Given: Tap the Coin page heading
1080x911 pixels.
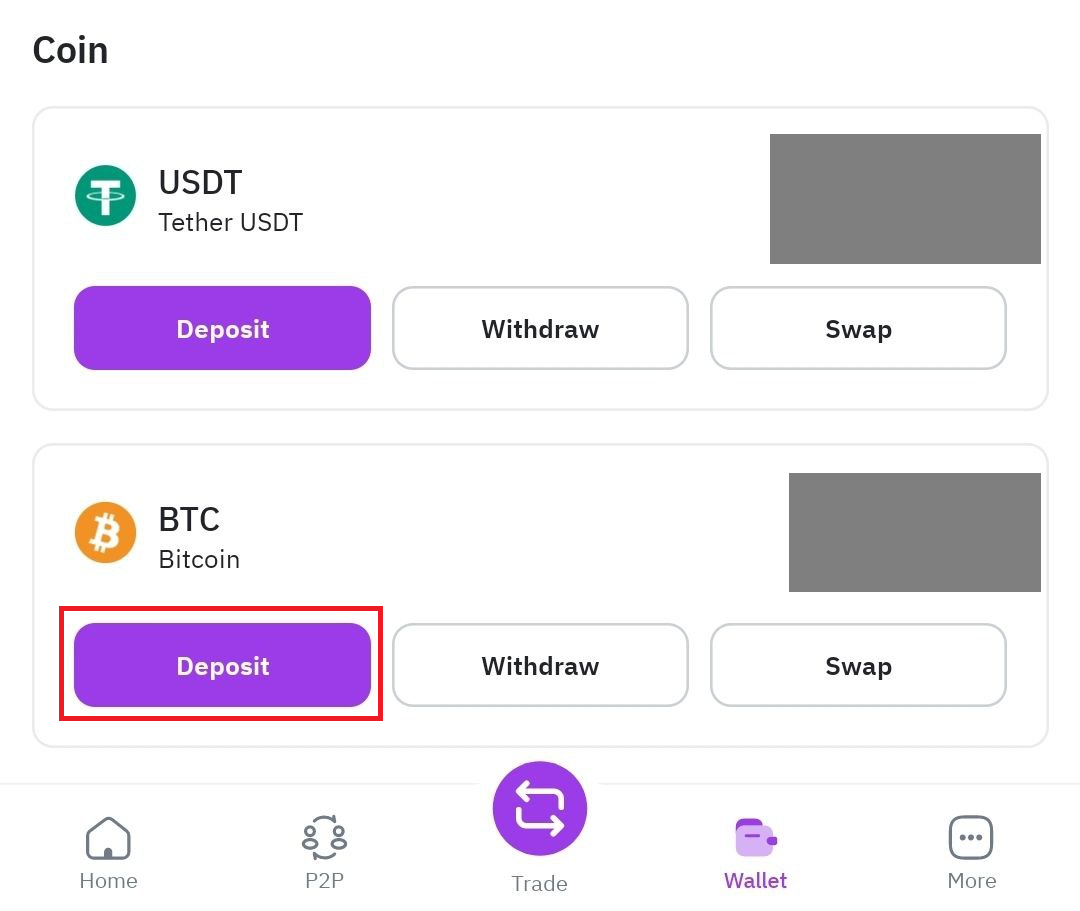Looking at the screenshot, I should (70, 49).
